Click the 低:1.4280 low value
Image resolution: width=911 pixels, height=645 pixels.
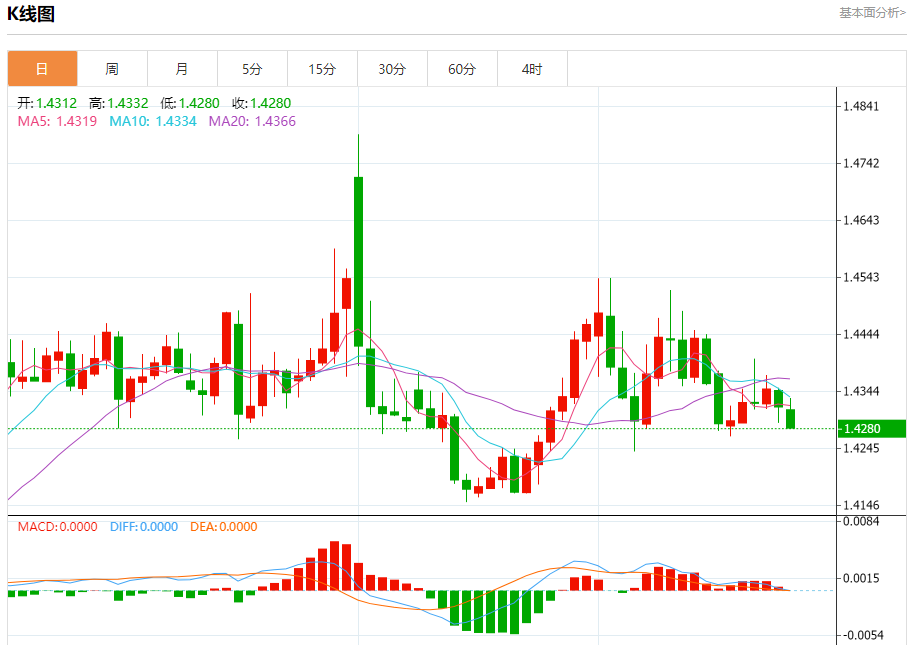click(x=190, y=103)
